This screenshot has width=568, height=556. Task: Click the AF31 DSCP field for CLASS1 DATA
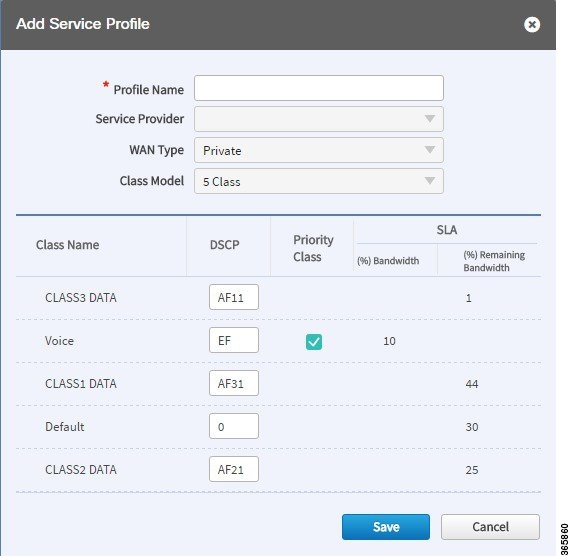click(234, 383)
